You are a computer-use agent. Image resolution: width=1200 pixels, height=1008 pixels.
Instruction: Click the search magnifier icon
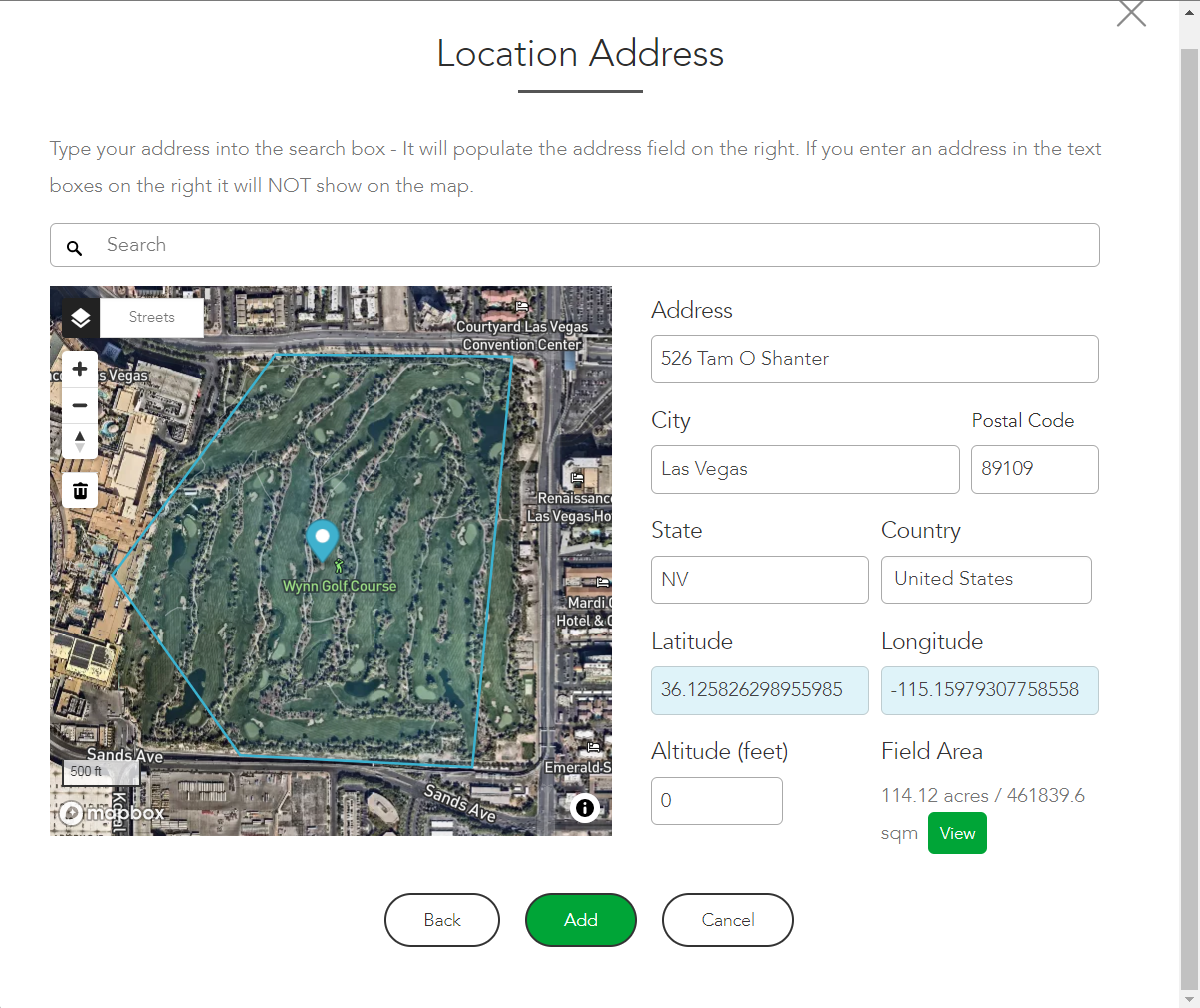(x=74, y=247)
